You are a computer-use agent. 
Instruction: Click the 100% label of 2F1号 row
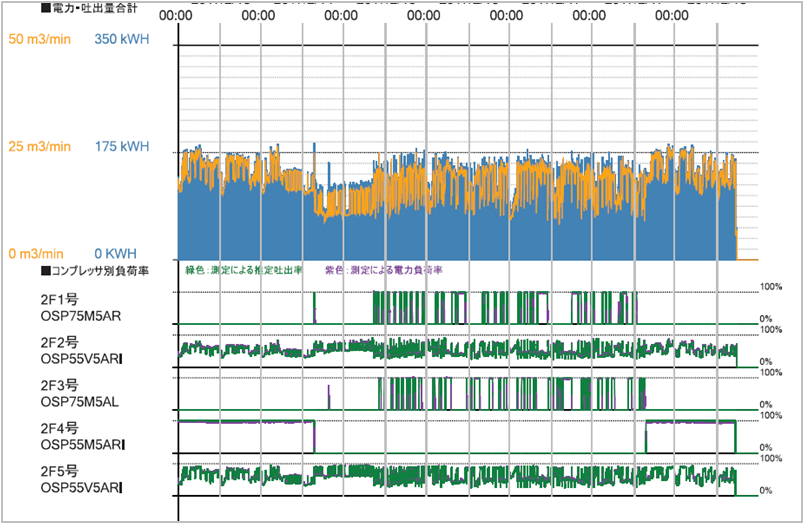pyautogui.click(x=771, y=287)
